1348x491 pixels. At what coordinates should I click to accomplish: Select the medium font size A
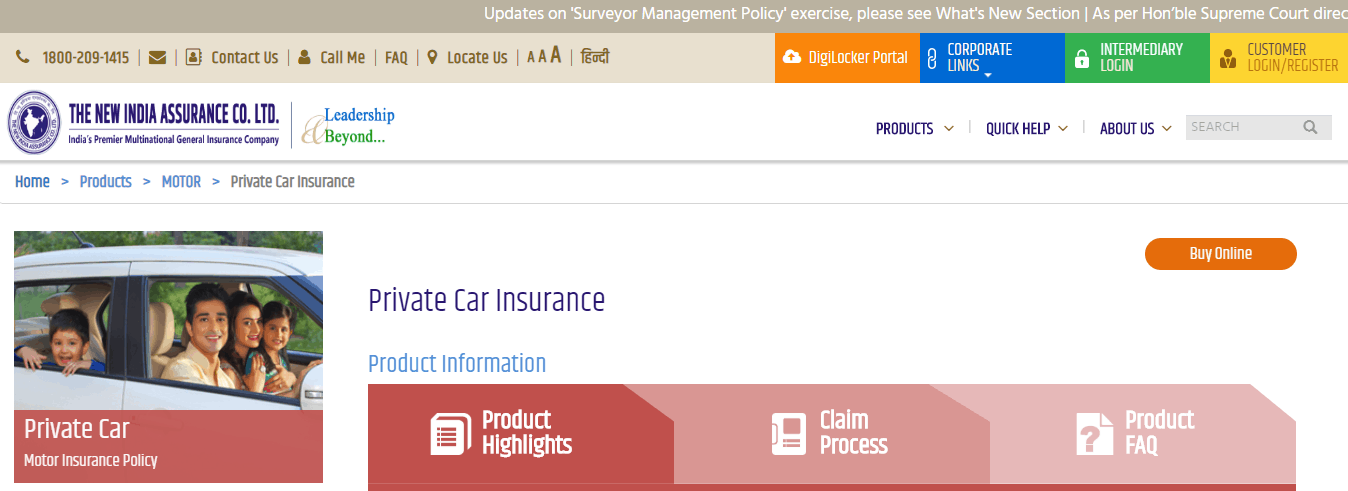click(x=542, y=57)
